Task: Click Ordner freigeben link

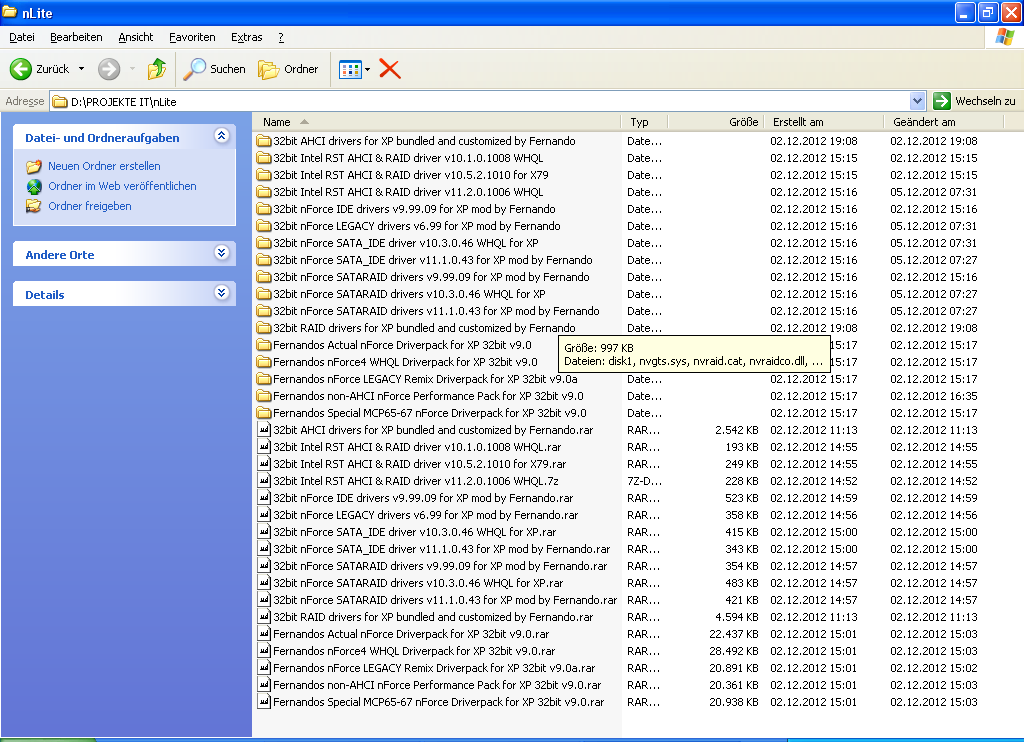Action: [89, 206]
